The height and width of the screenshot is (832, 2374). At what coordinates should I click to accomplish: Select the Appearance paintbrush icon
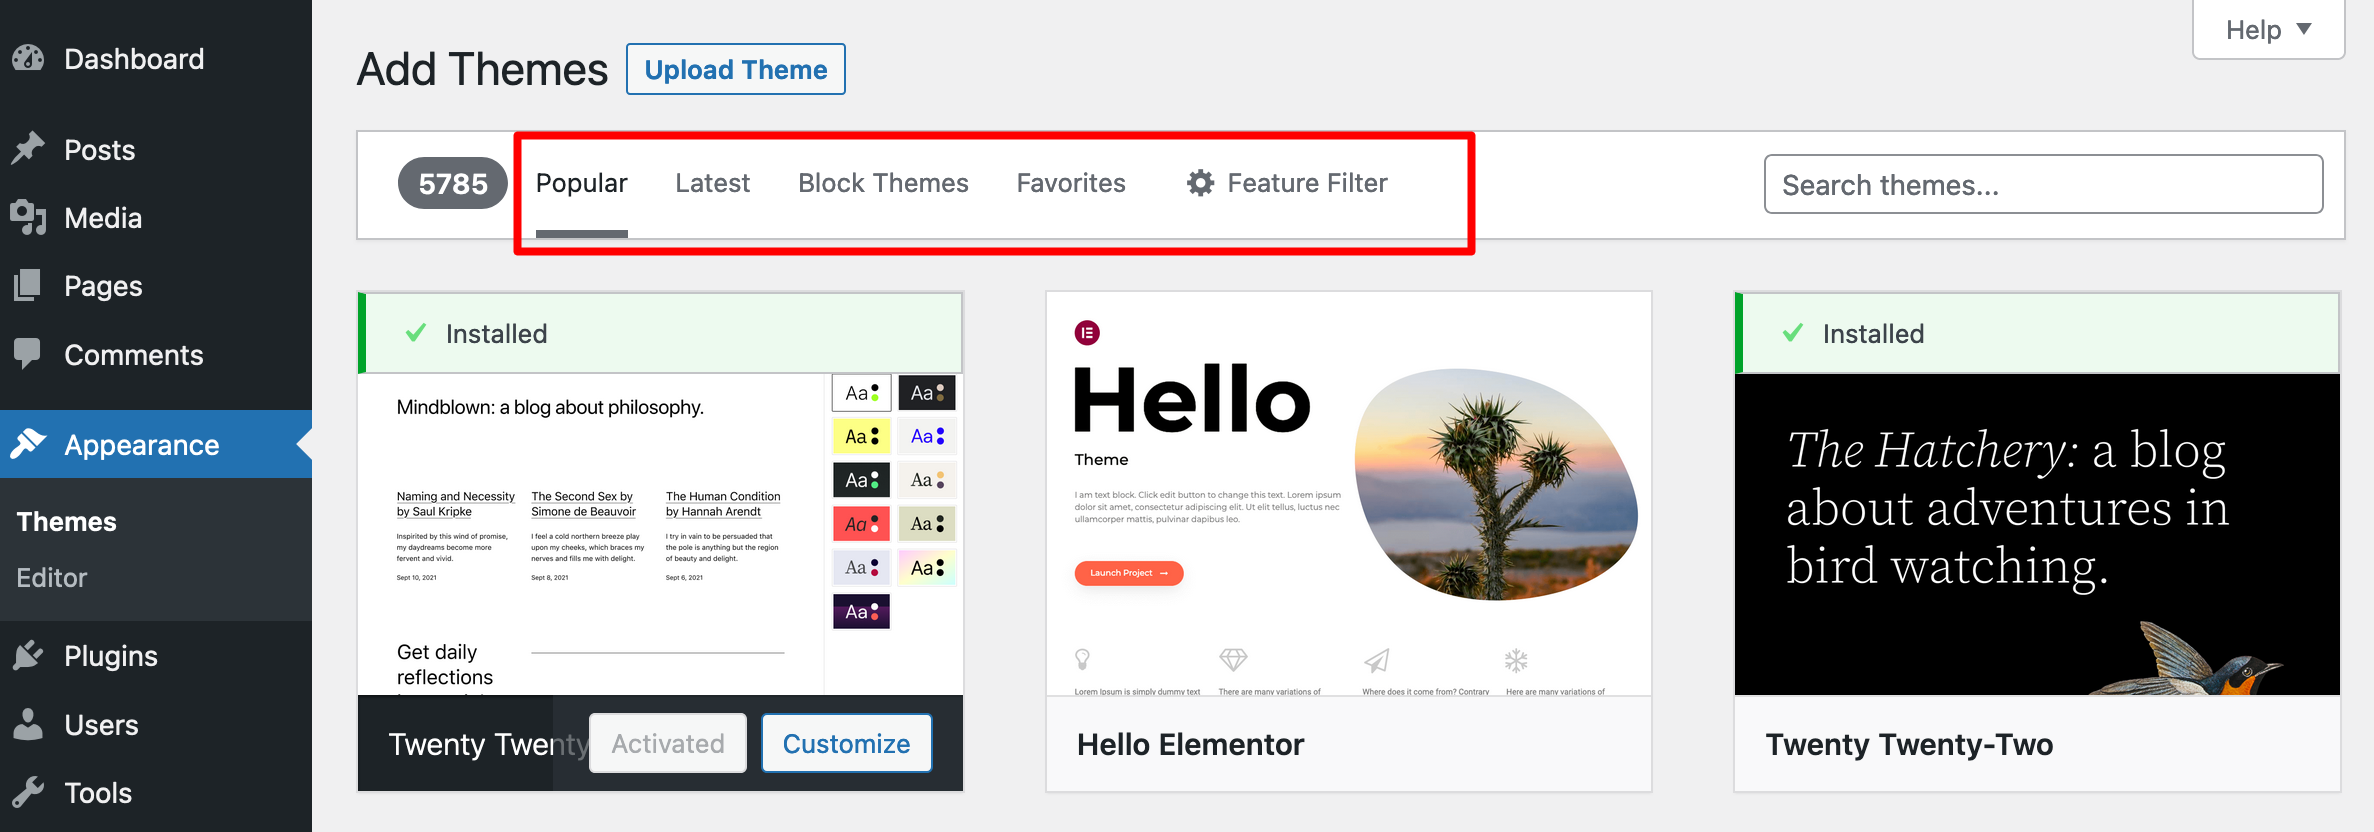coord(30,444)
